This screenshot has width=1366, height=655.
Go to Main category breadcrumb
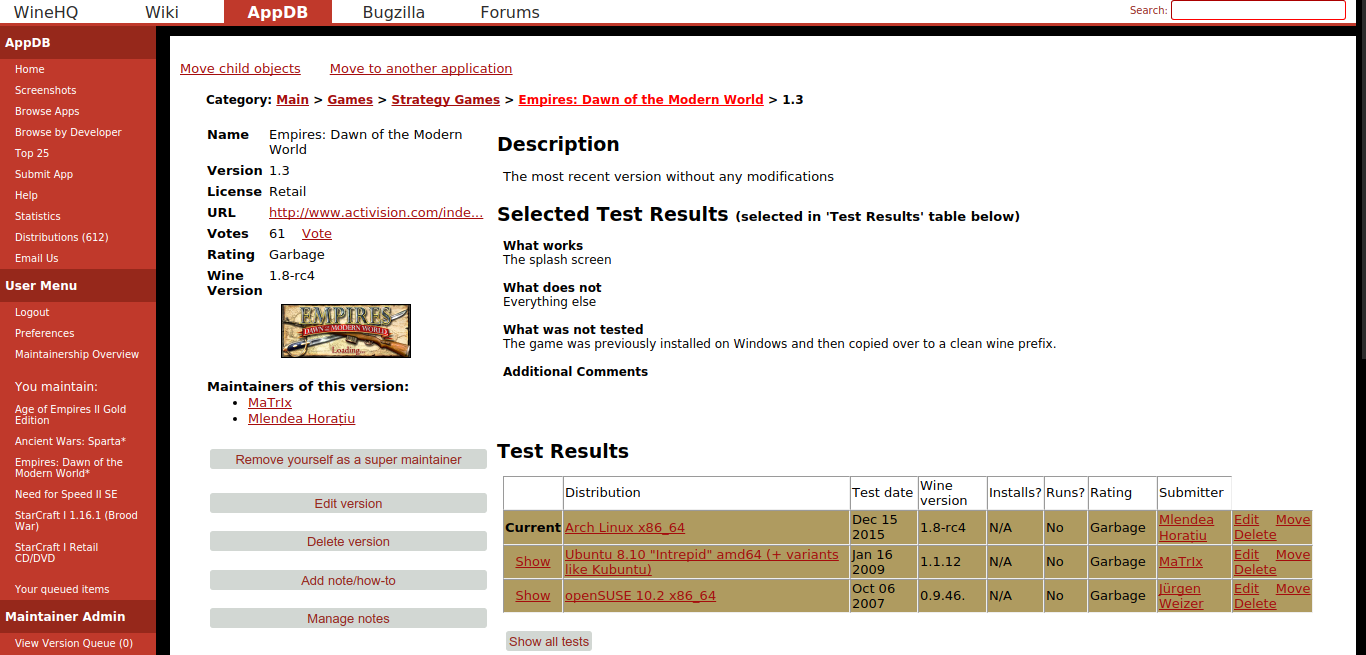click(x=293, y=99)
